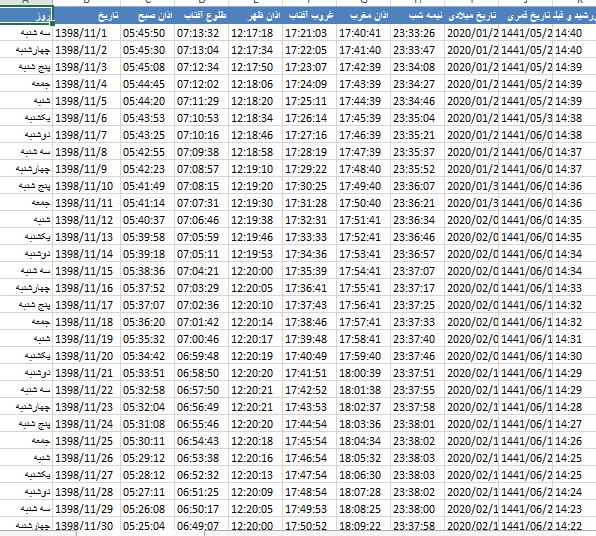Select the 'طلوع آفتاب' header cell
Image resolution: width=596 pixels, height=536 pixels.
tap(201, 16)
